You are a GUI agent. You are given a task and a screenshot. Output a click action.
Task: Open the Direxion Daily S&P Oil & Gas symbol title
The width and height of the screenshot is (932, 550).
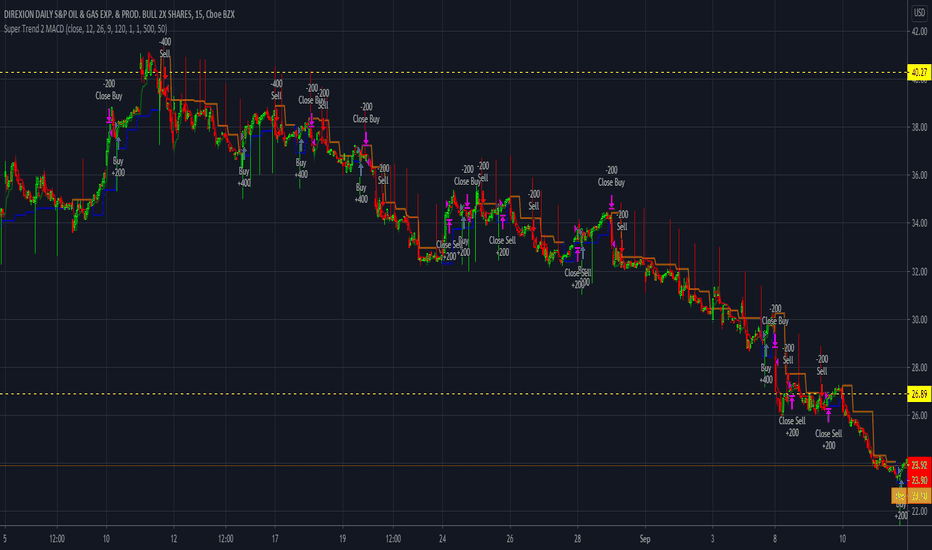pos(119,14)
